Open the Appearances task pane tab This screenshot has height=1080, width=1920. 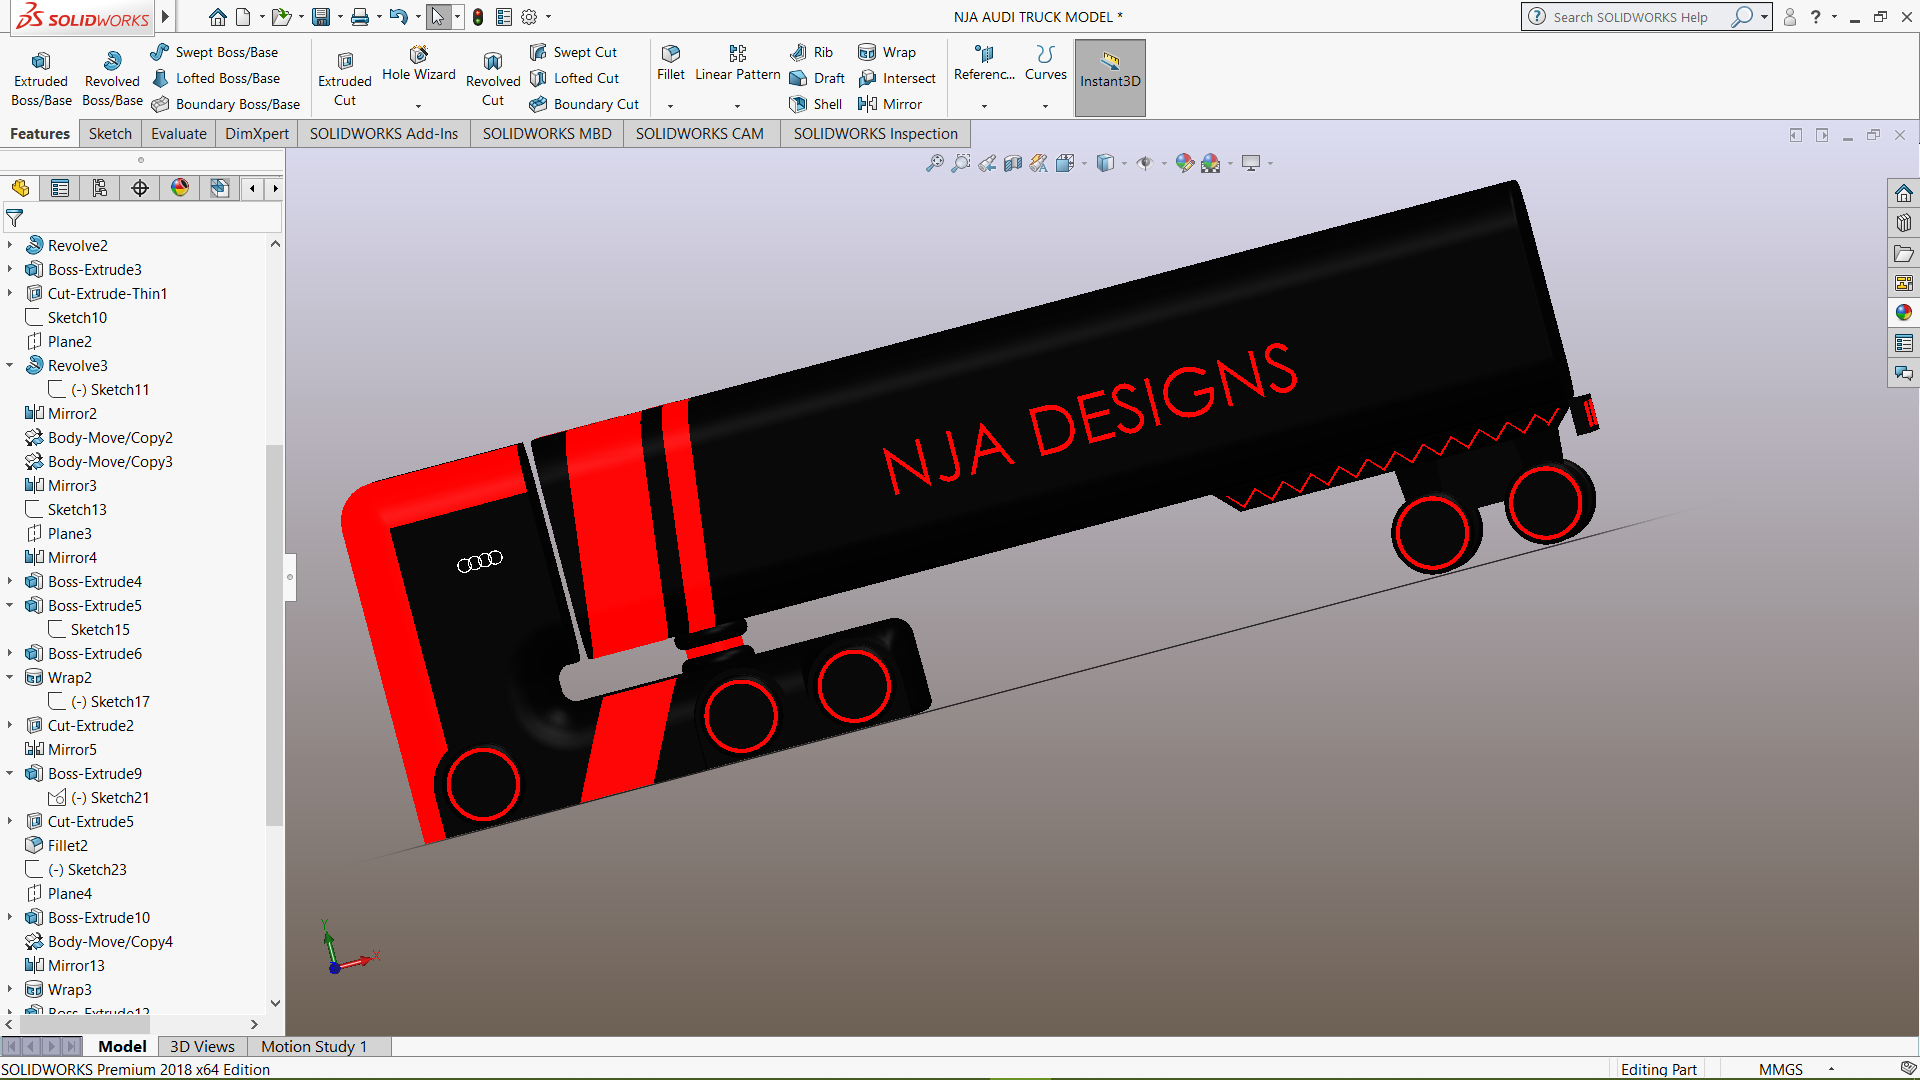(1904, 313)
